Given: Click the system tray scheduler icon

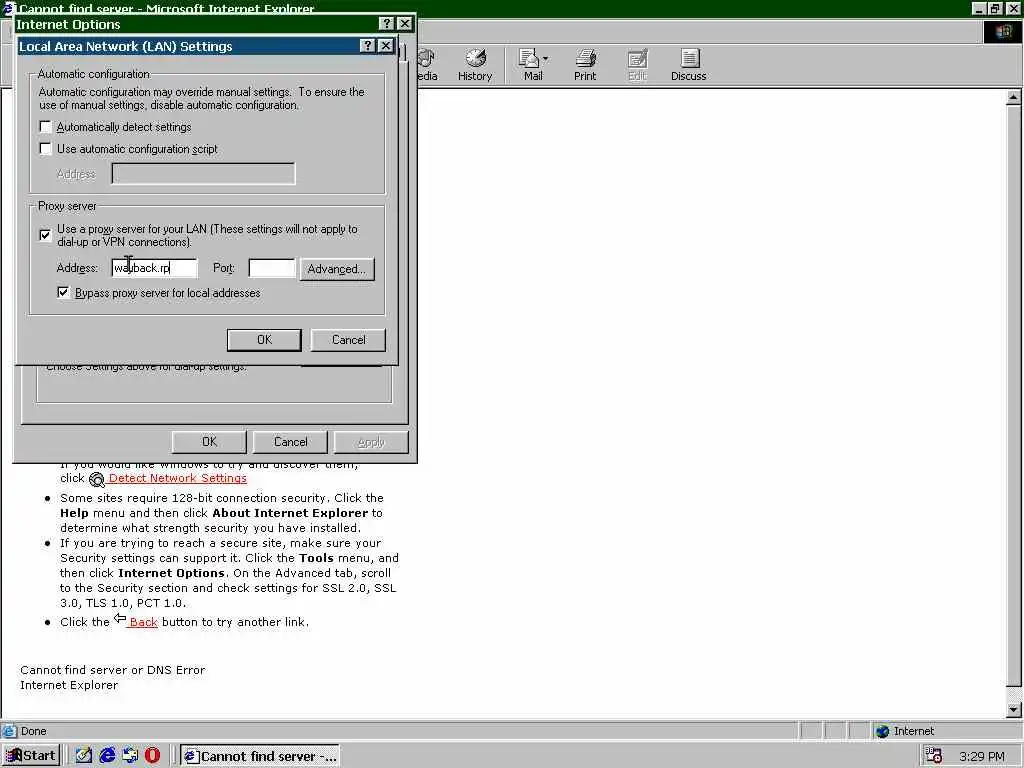Looking at the screenshot, I should [x=934, y=756].
